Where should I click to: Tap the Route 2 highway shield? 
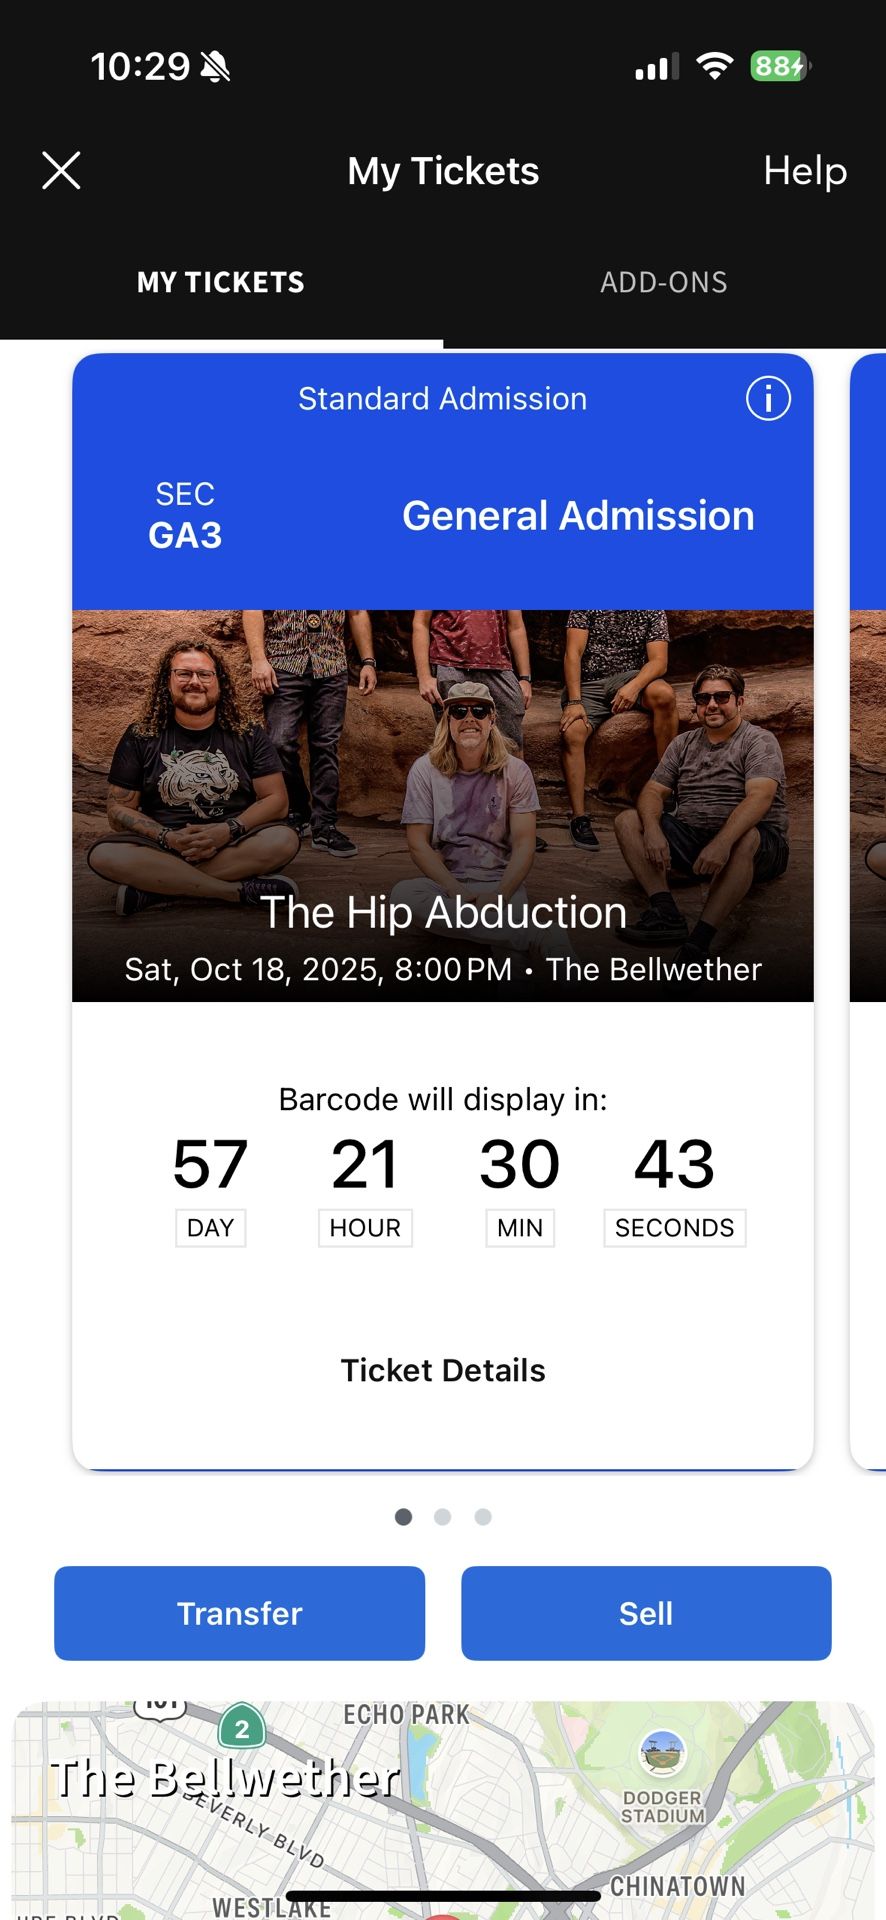pos(241,1729)
